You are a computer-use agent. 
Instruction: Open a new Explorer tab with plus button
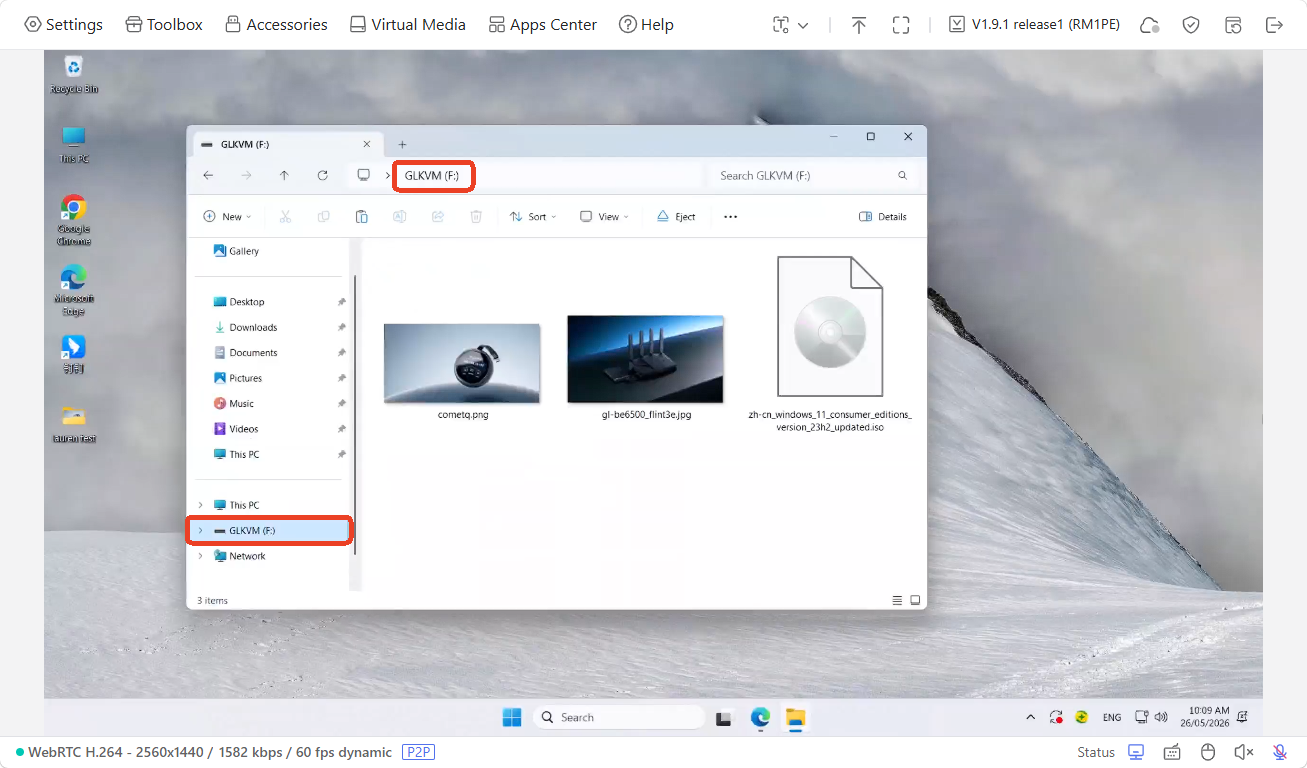tap(402, 145)
